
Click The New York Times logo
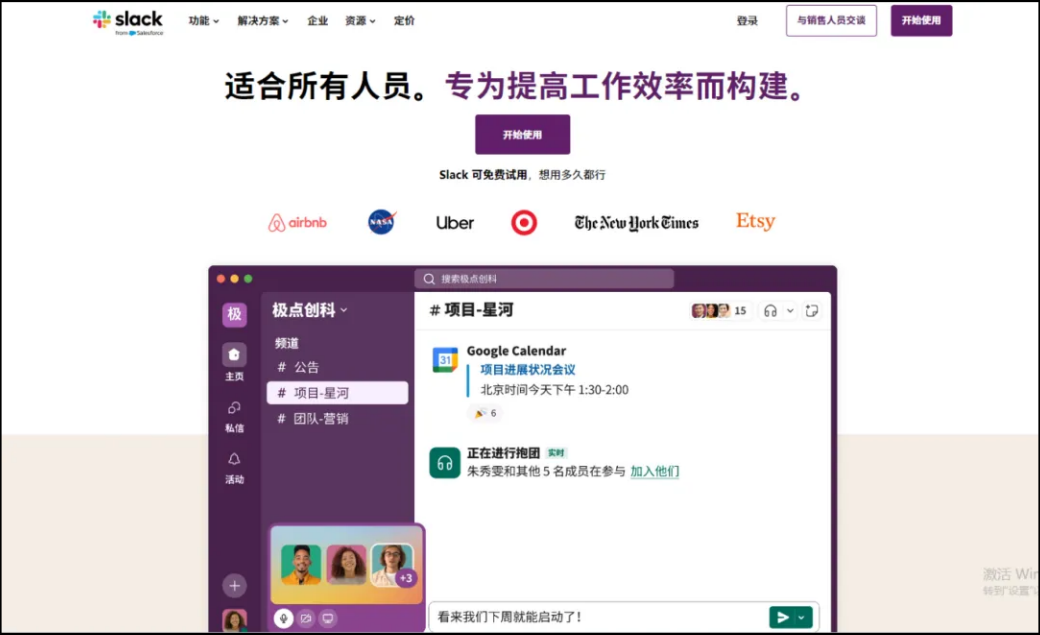click(x=637, y=223)
